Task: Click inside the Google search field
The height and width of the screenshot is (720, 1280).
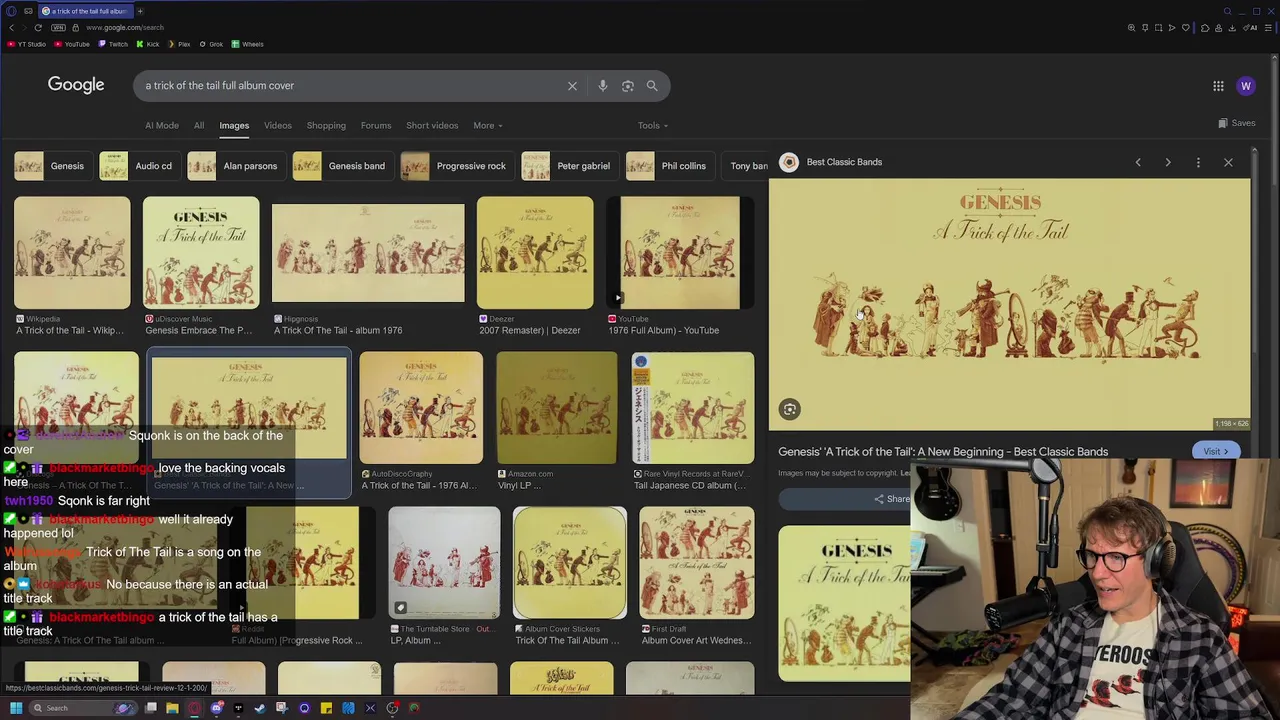Action: [350, 86]
